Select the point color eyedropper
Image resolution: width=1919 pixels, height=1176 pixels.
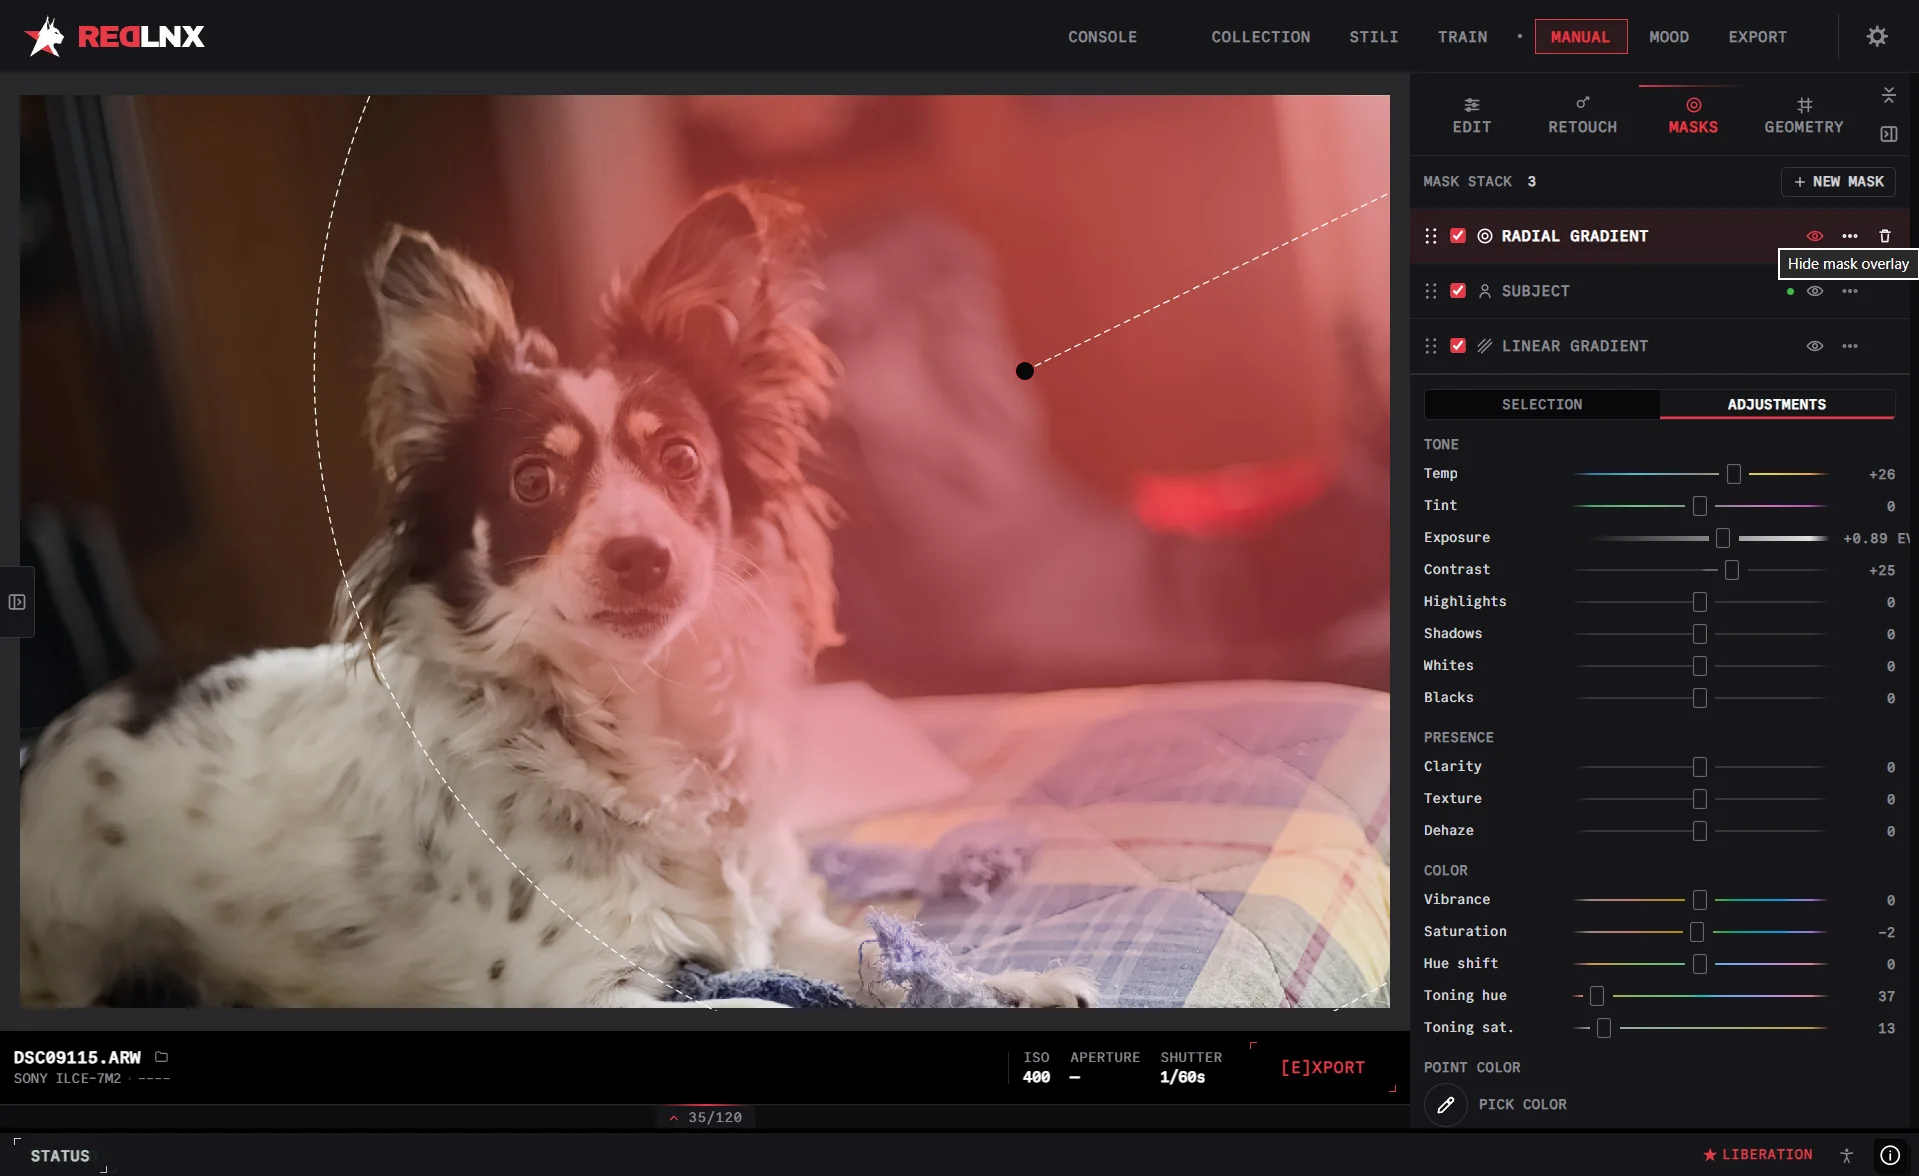(x=1446, y=1105)
